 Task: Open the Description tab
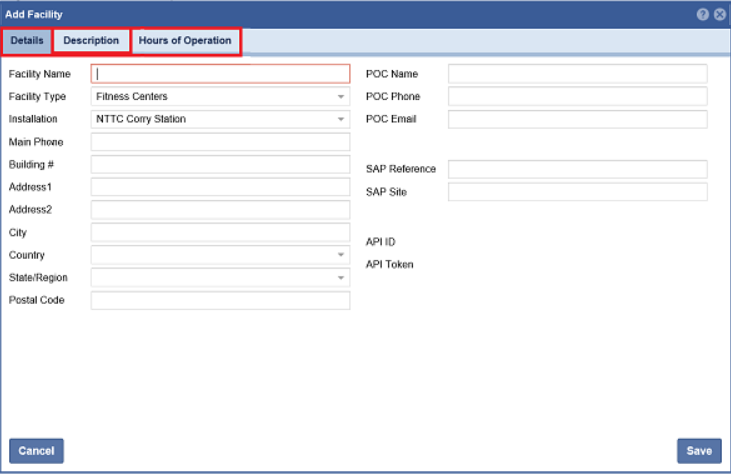[x=91, y=41]
